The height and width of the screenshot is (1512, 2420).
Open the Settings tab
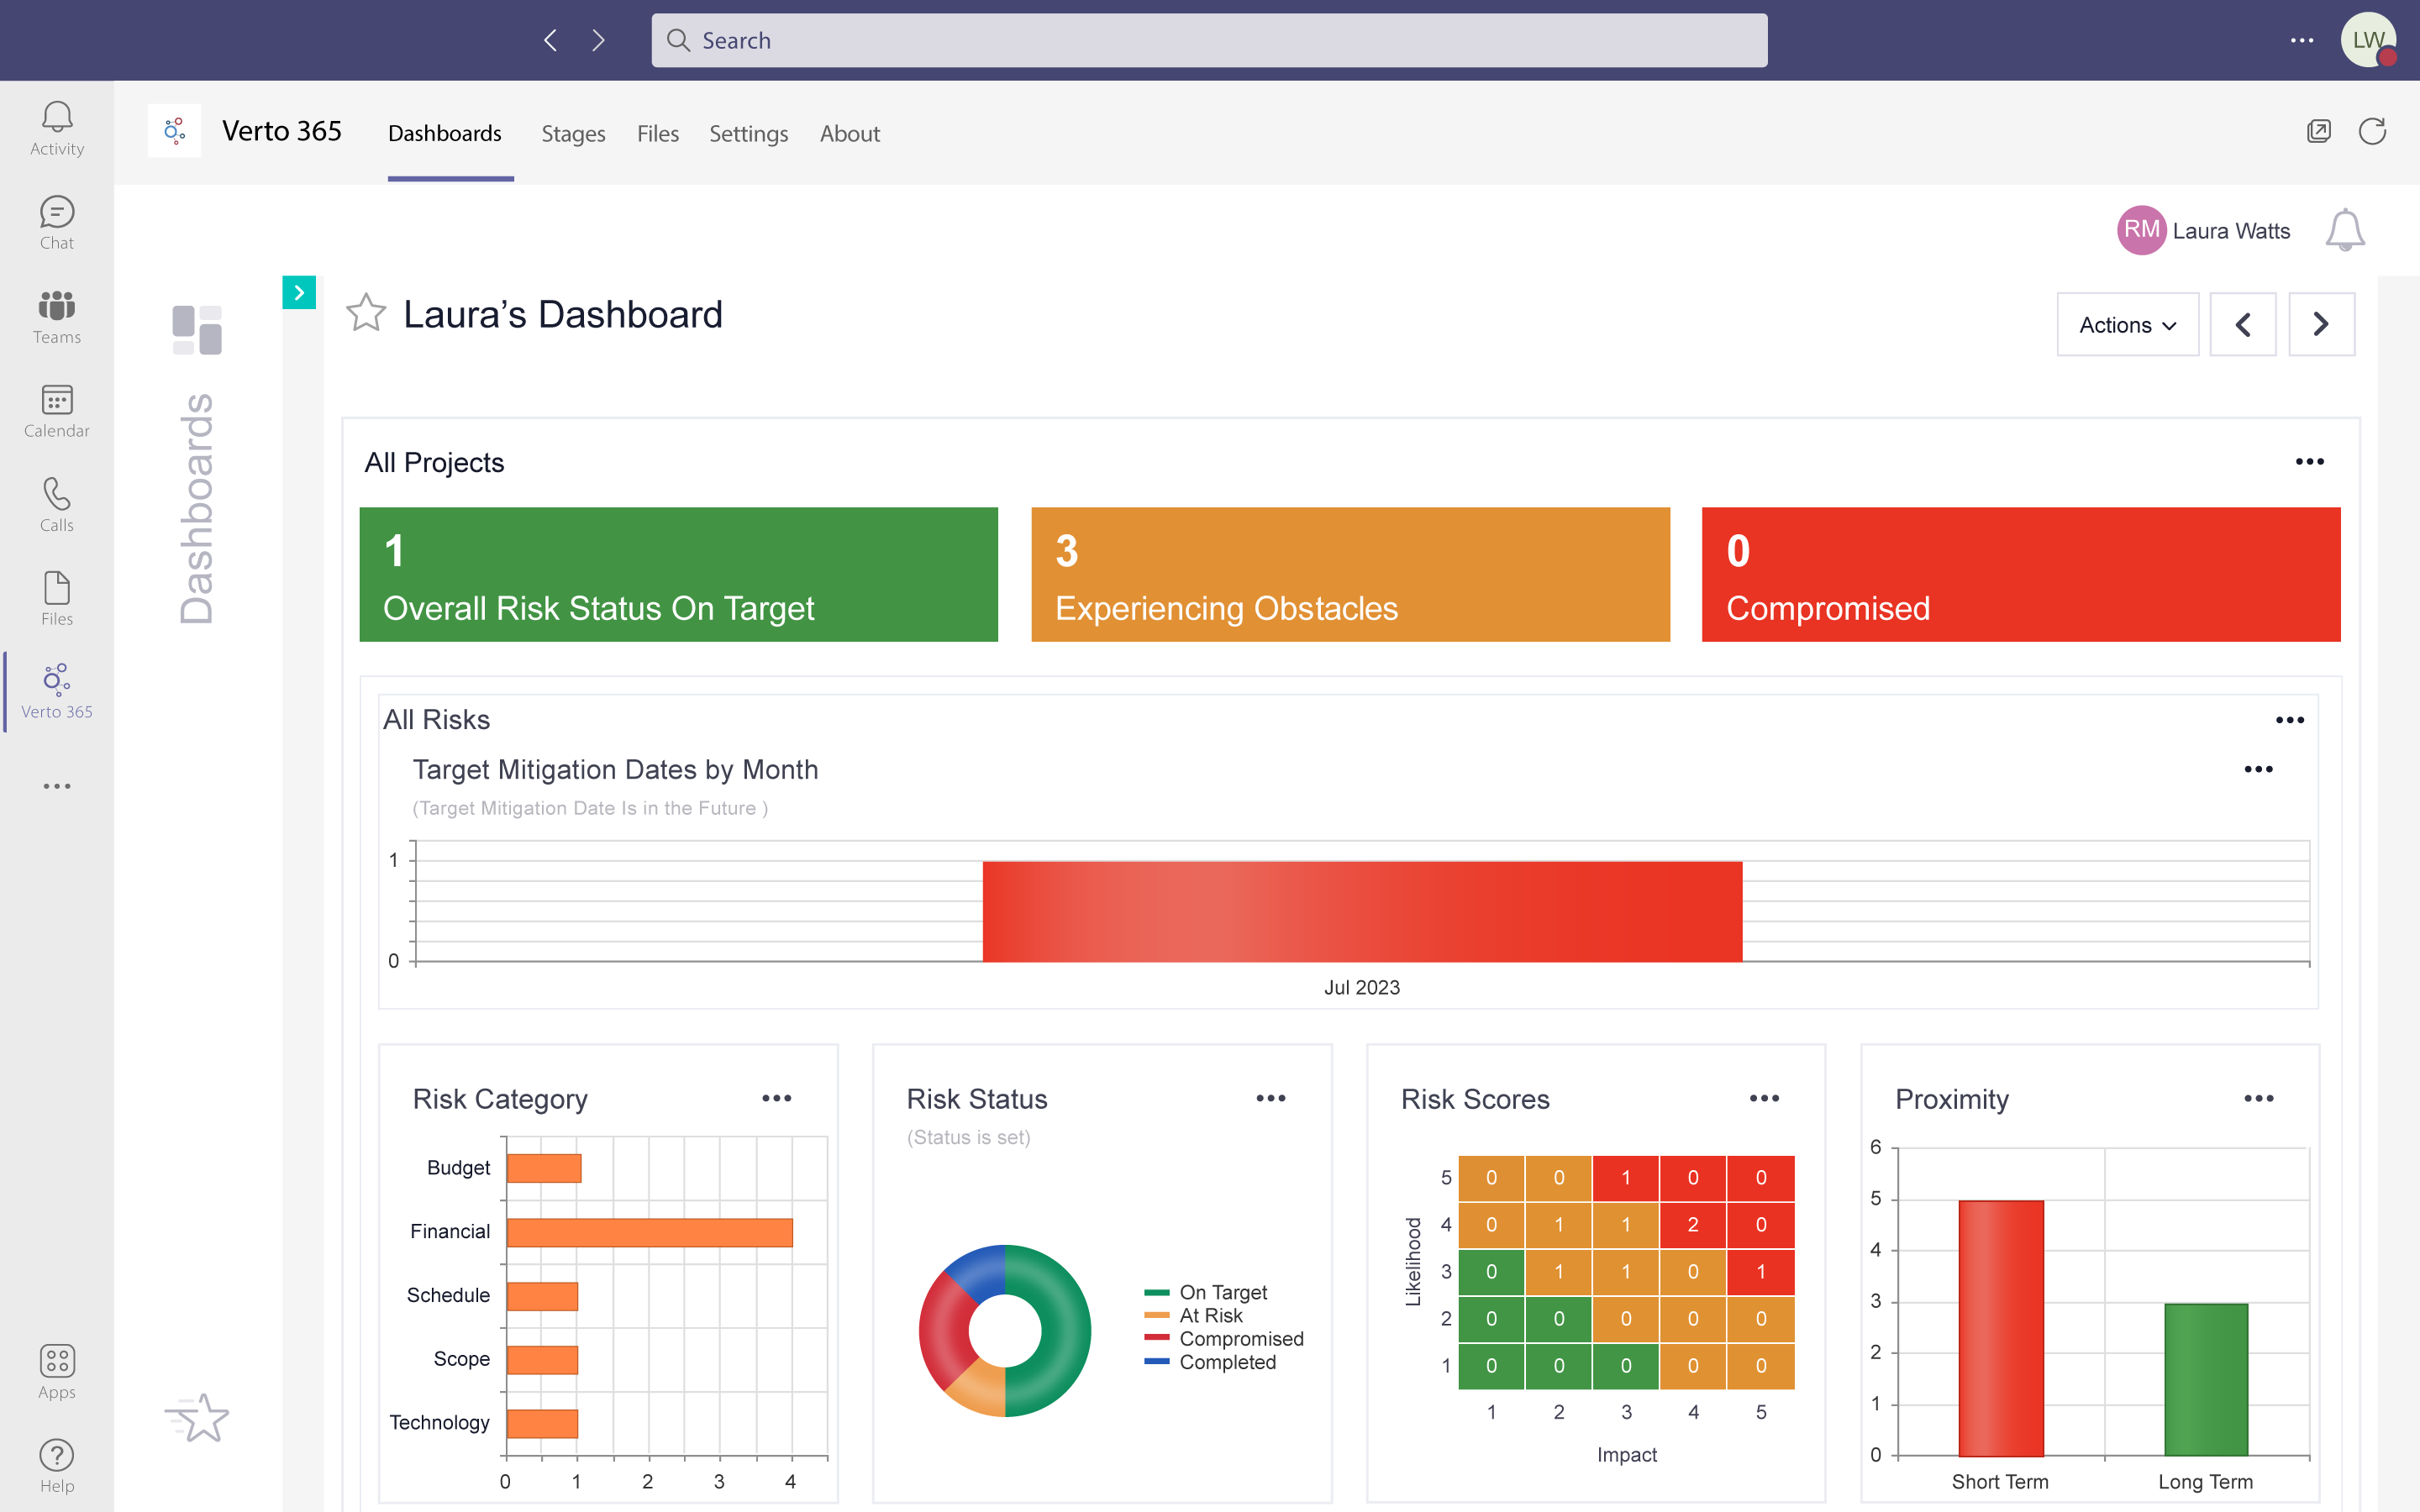pyautogui.click(x=748, y=134)
